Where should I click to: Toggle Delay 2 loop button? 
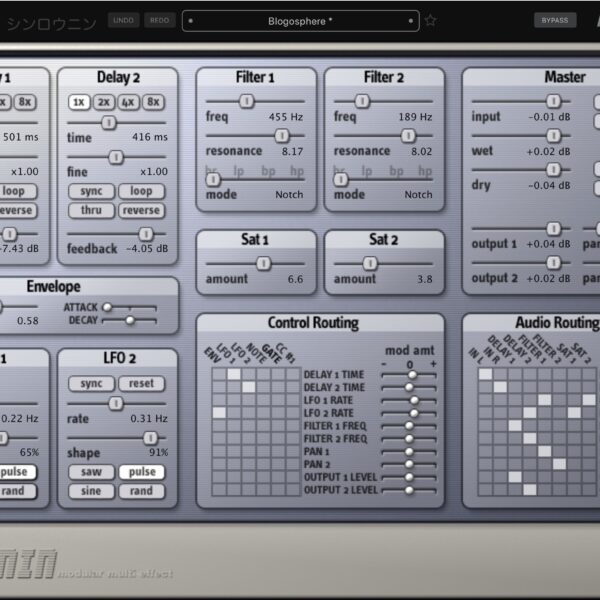coord(141,191)
